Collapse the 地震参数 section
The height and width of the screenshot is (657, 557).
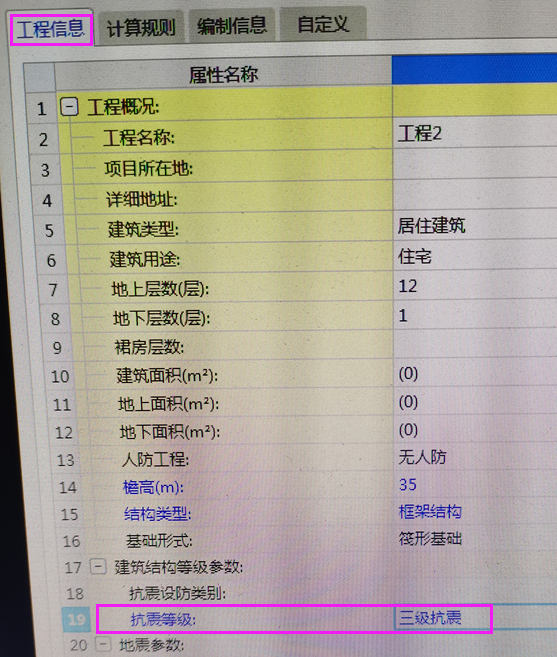[x=103, y=644]
